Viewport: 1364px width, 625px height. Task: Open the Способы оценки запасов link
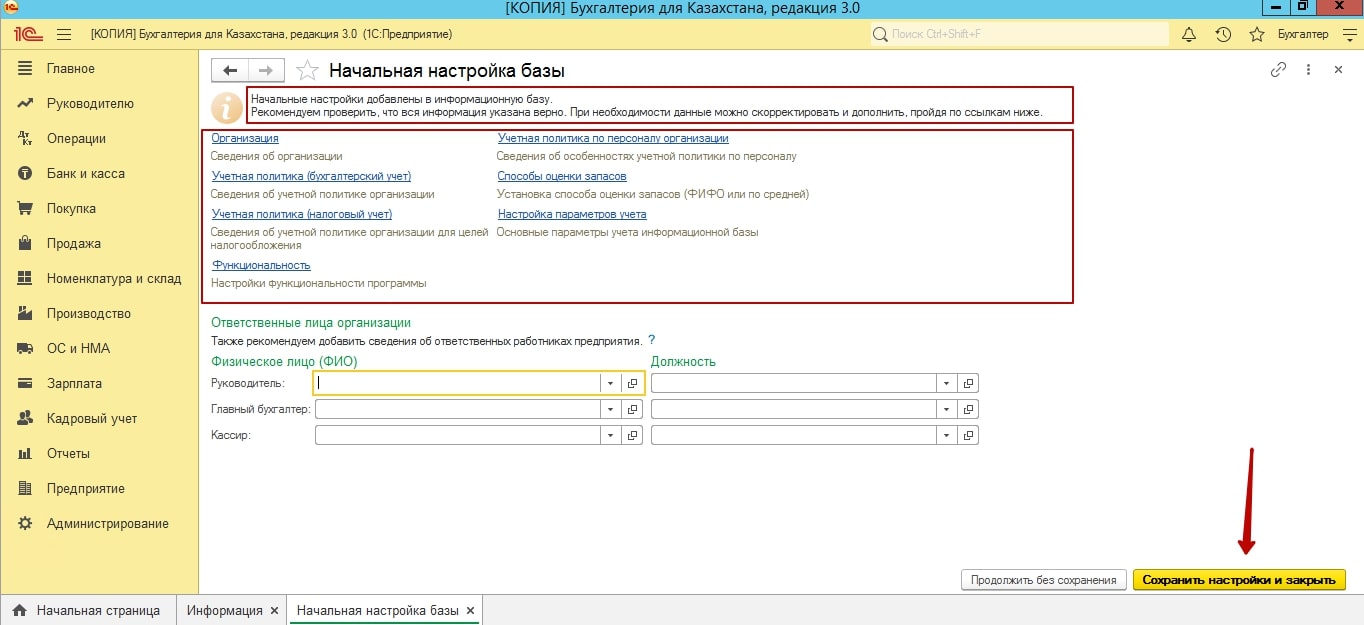coord(562,176)
